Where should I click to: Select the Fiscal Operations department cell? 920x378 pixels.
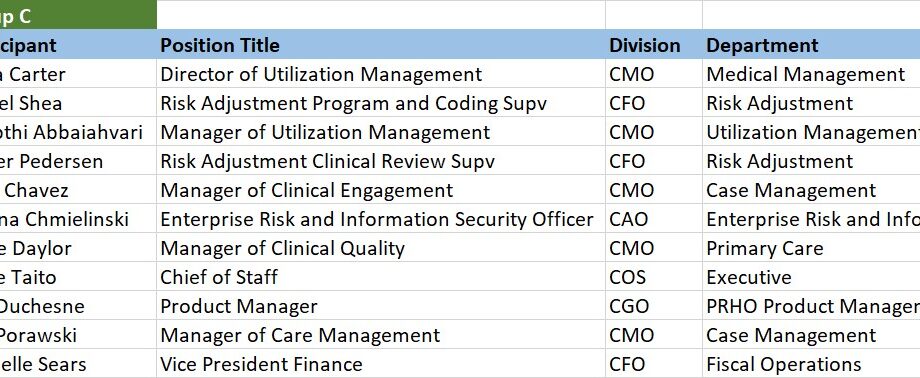click(x=811, y=364)
